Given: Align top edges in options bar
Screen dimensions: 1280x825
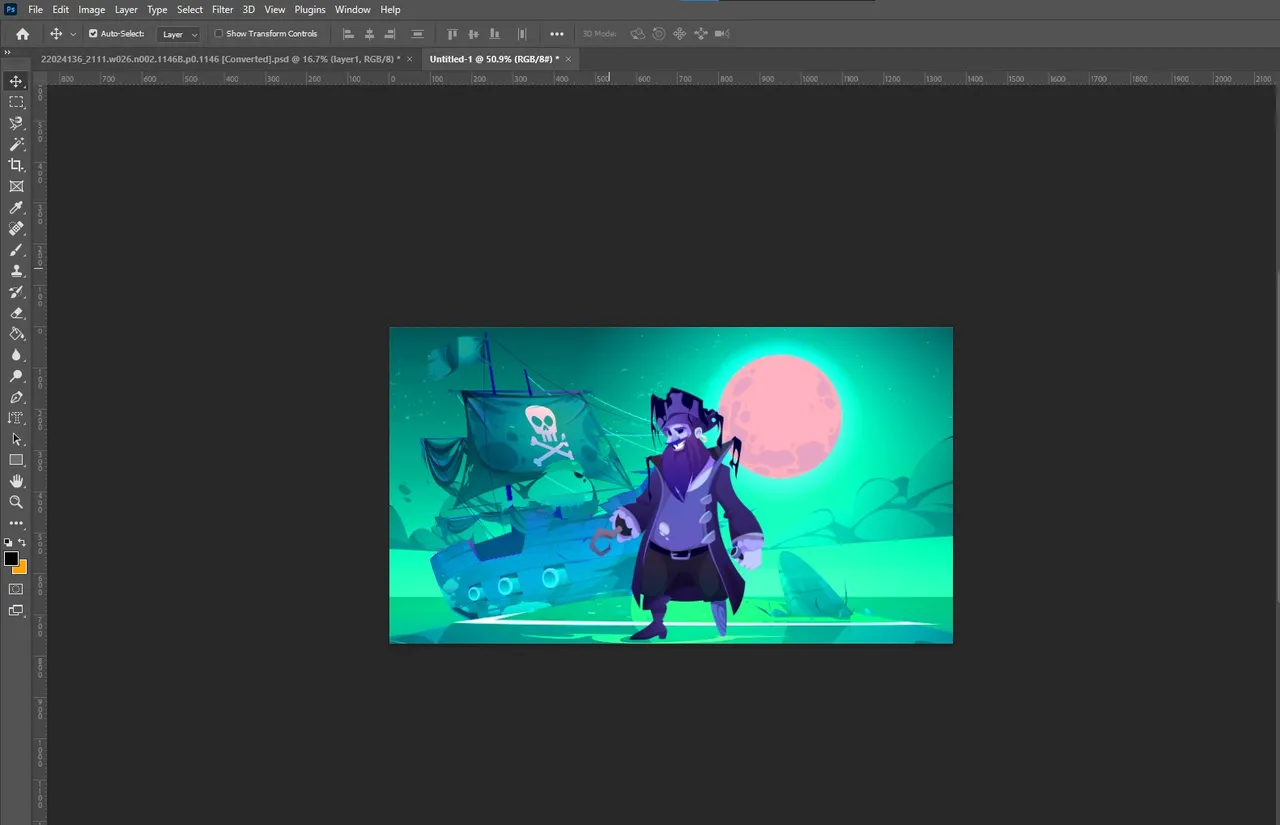Looking at the screenshot, I should (452, 34).
